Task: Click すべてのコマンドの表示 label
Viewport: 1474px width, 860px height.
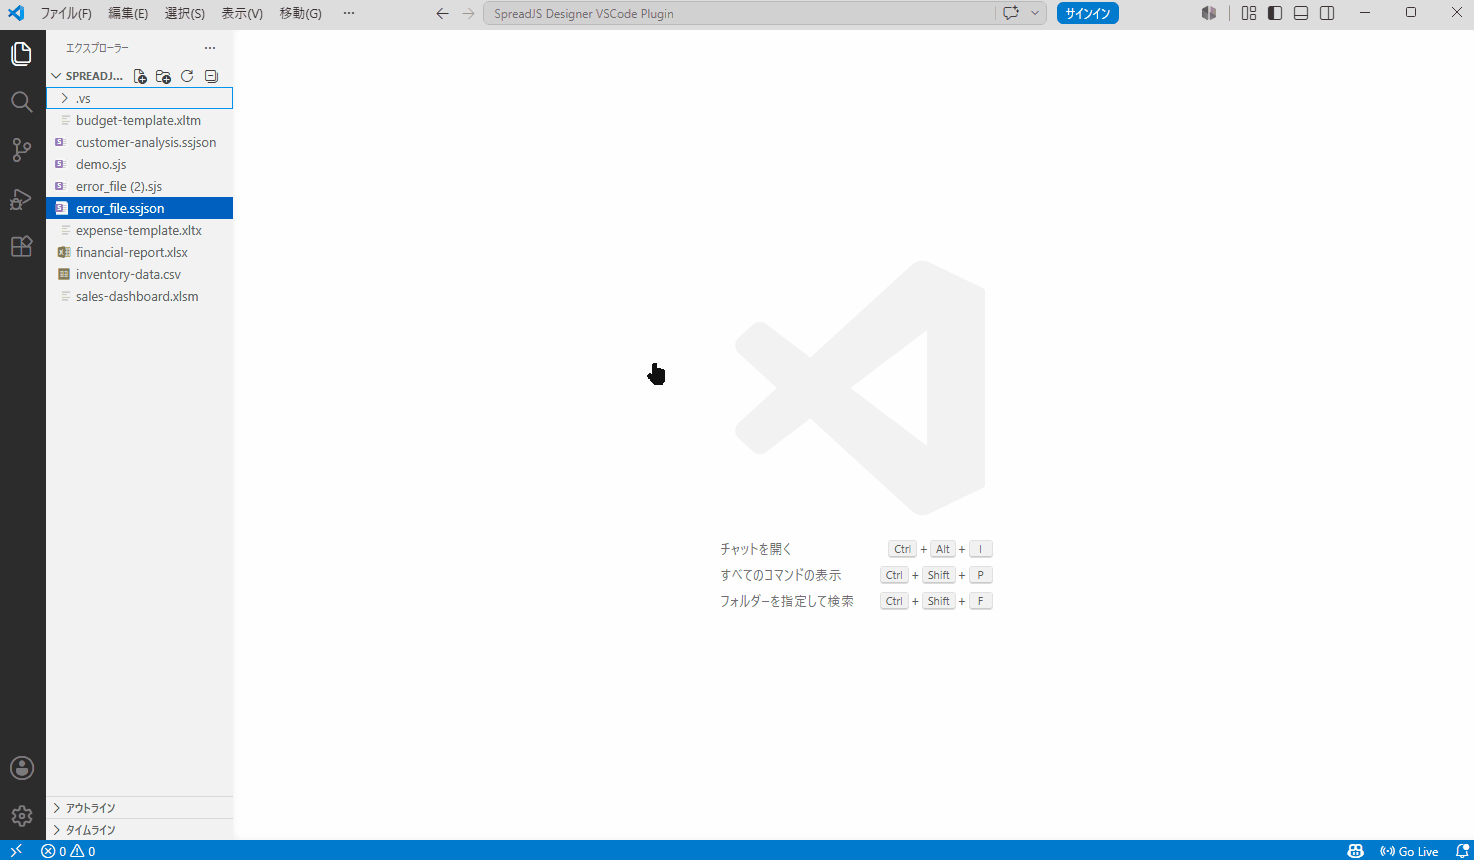Action: [x=781, y=575]
